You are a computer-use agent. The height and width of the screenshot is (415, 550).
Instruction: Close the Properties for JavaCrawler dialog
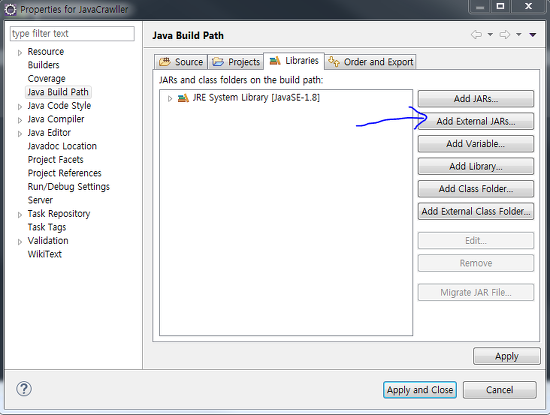point(528,6)
